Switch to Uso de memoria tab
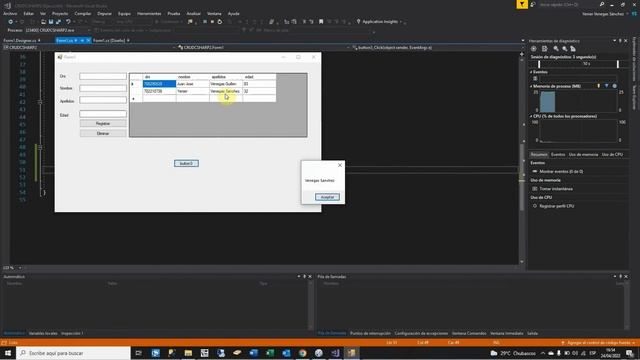The image size is (640, 360). pos(583,155)
